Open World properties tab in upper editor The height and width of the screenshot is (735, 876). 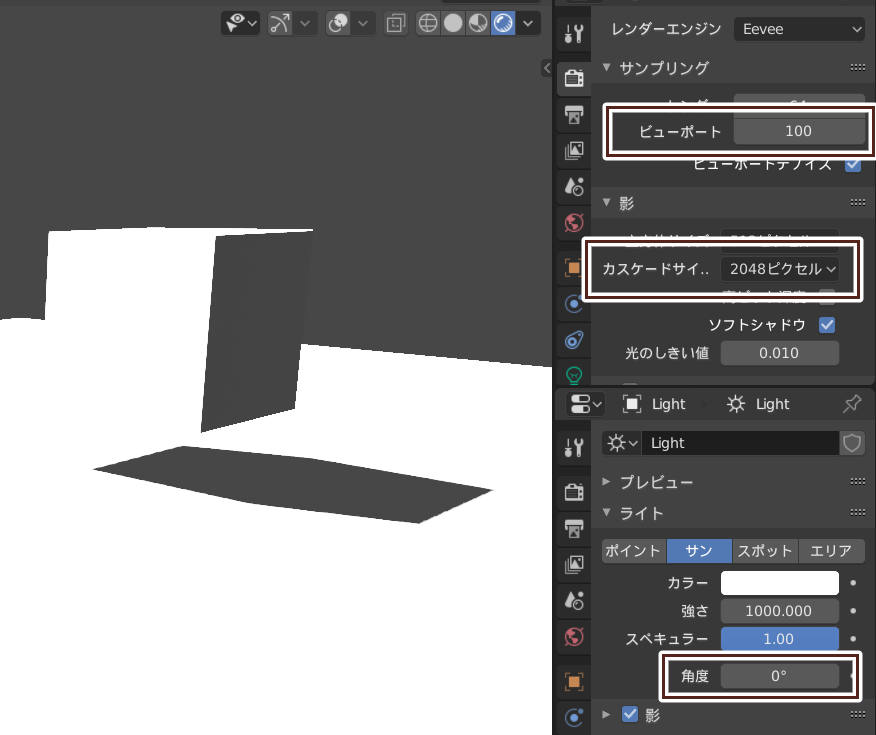[x=574, y=223]
